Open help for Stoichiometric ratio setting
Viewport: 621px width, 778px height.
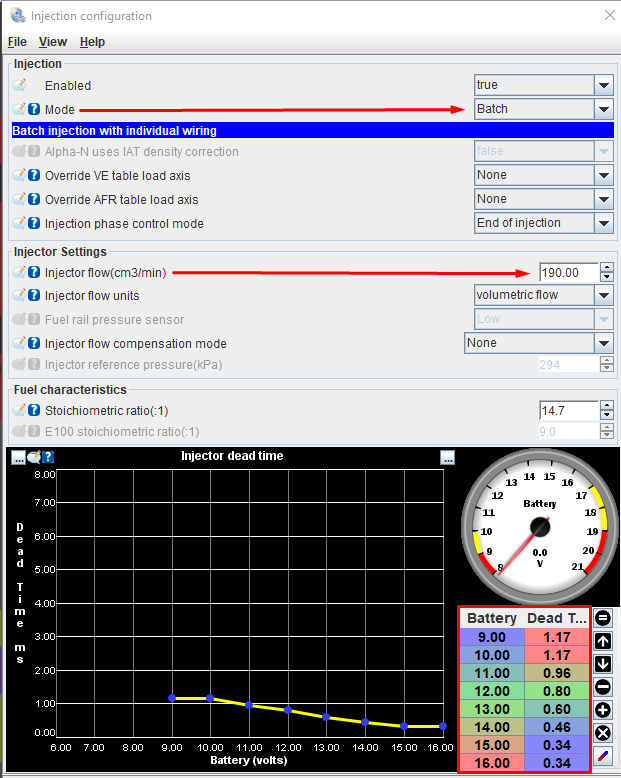34,410
